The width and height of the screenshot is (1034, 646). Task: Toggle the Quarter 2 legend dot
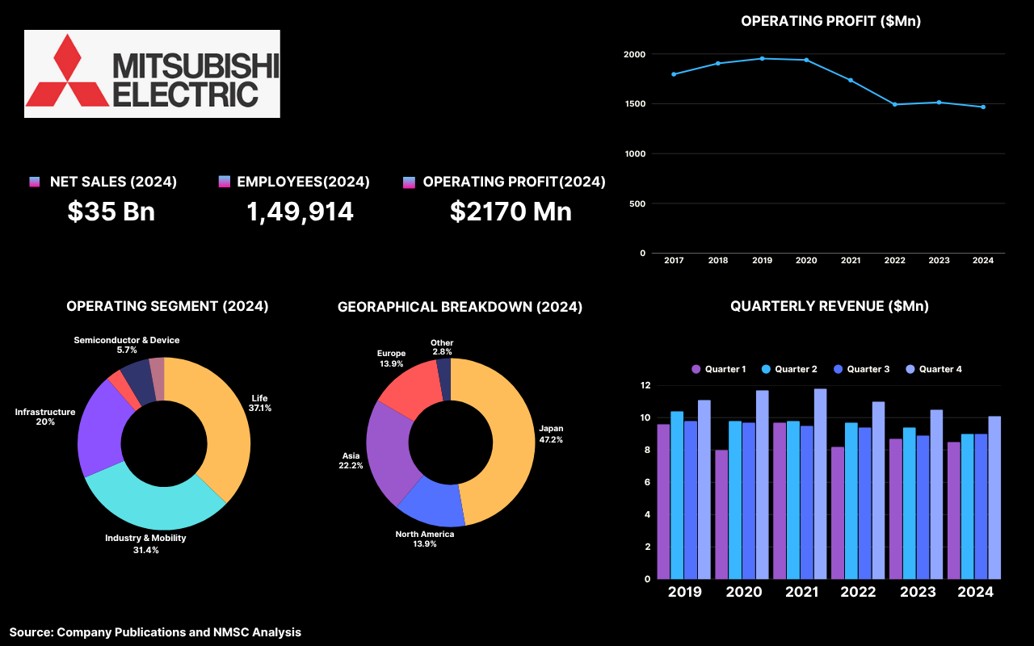coord(766,370)
